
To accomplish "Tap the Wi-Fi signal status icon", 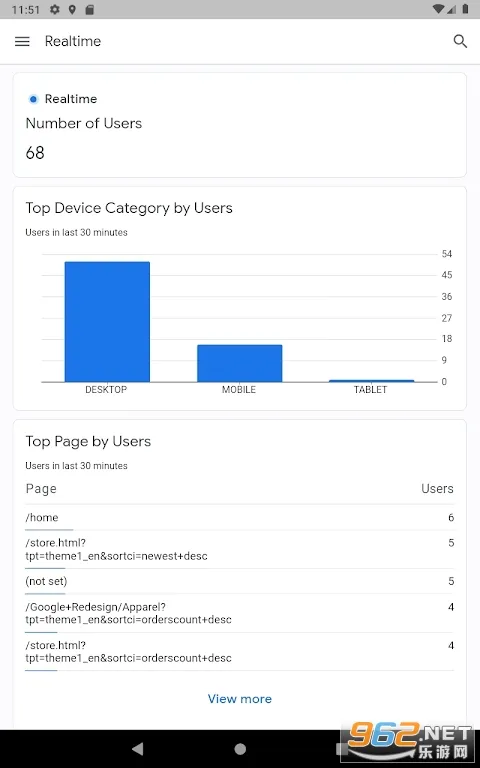I will point(438,9).
